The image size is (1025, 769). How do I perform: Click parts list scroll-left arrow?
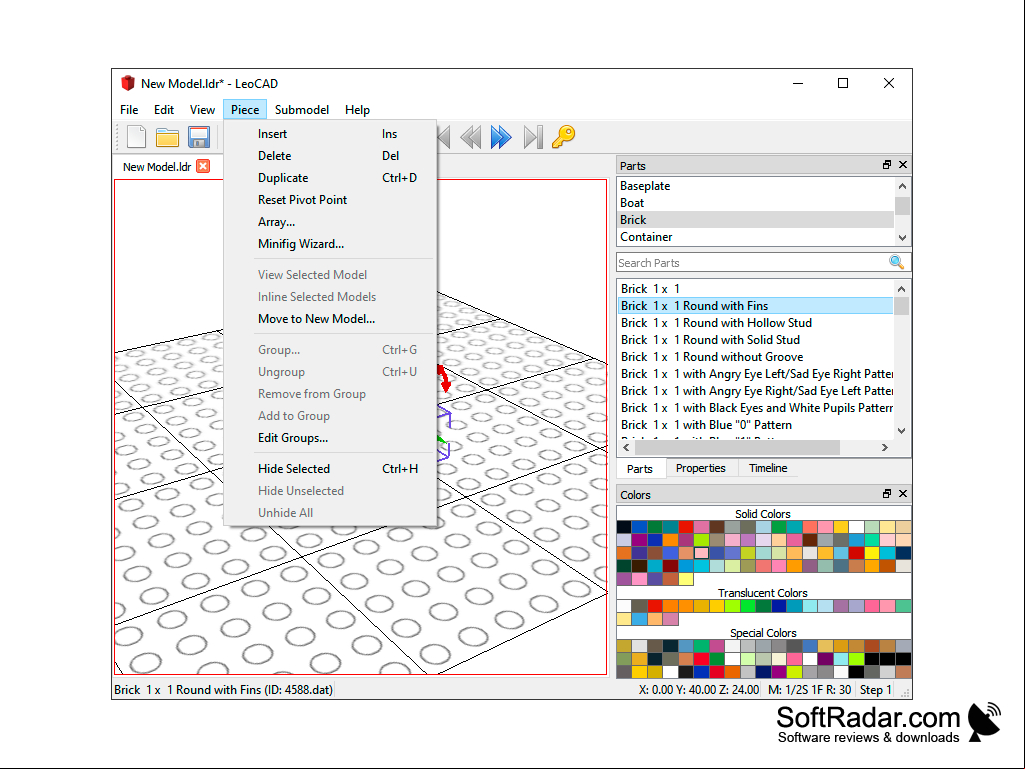(626, 447)
